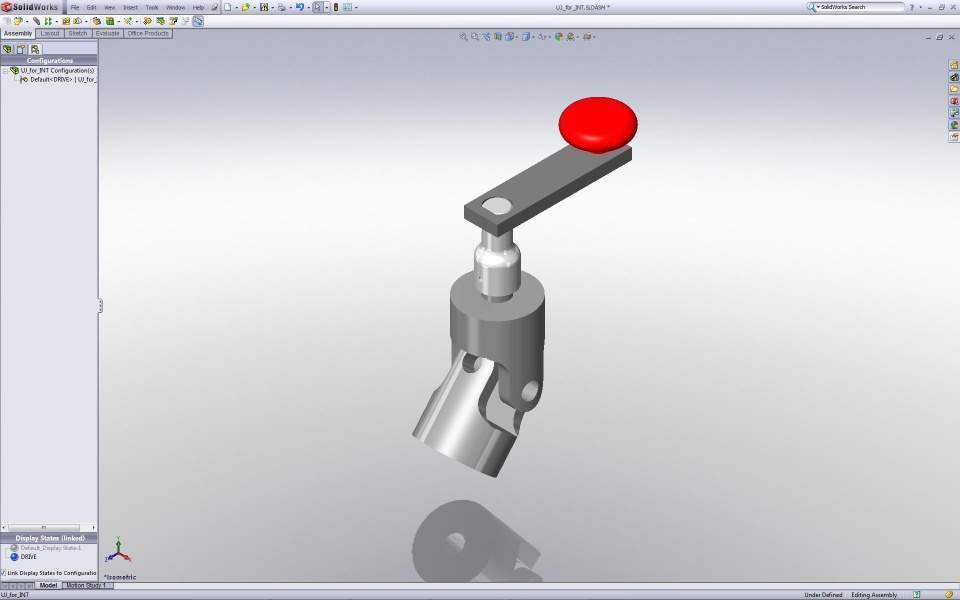Click the Edit Appearance color sphere icon
This screenshot has height=600, width=960.
coord(558,37)
